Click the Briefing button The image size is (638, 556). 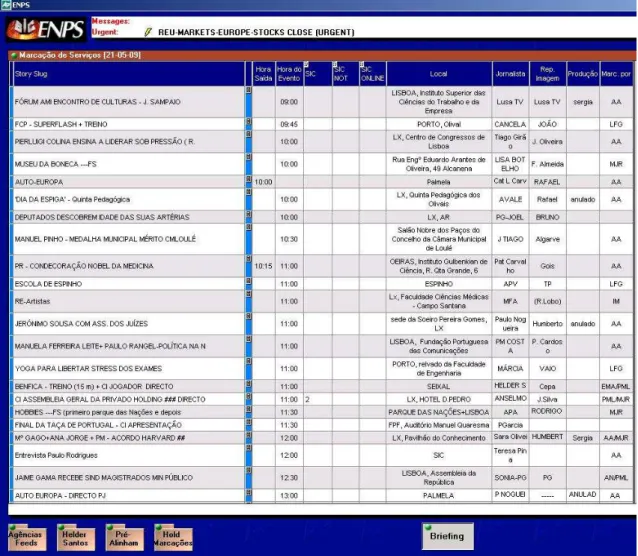point(448,536)
